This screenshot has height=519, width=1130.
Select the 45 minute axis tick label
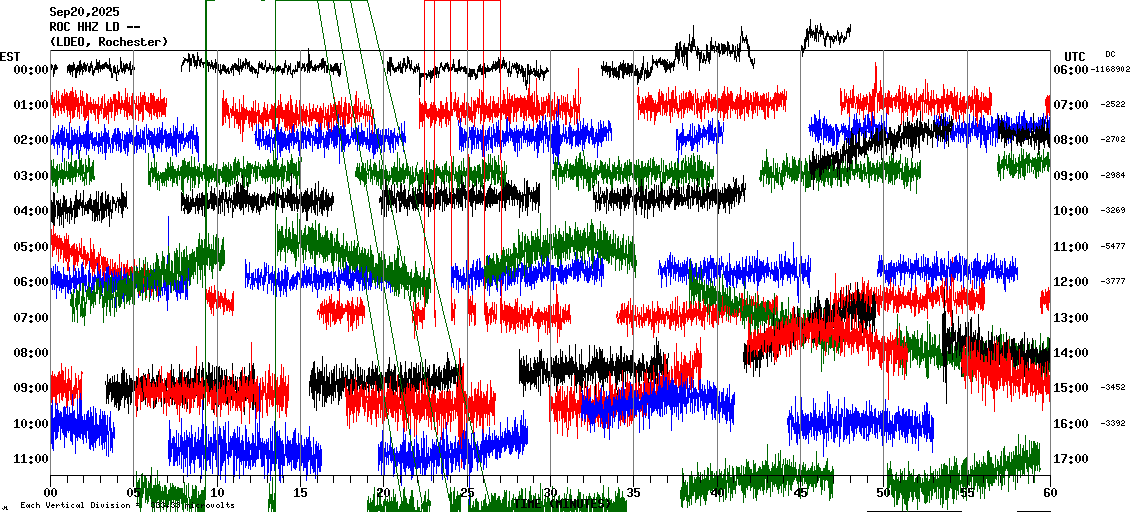pos(800,493)
